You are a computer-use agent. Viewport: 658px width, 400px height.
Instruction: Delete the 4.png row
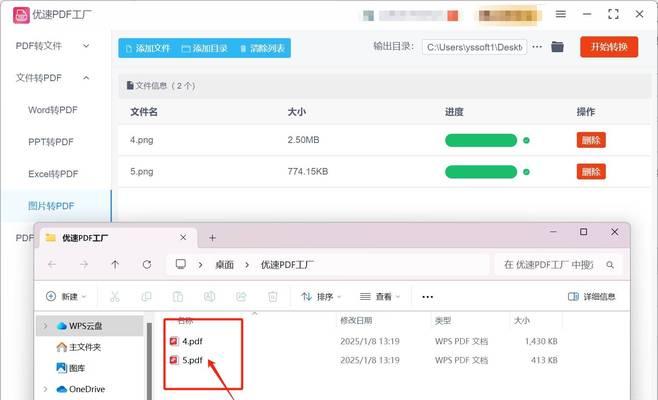[591, 140]
